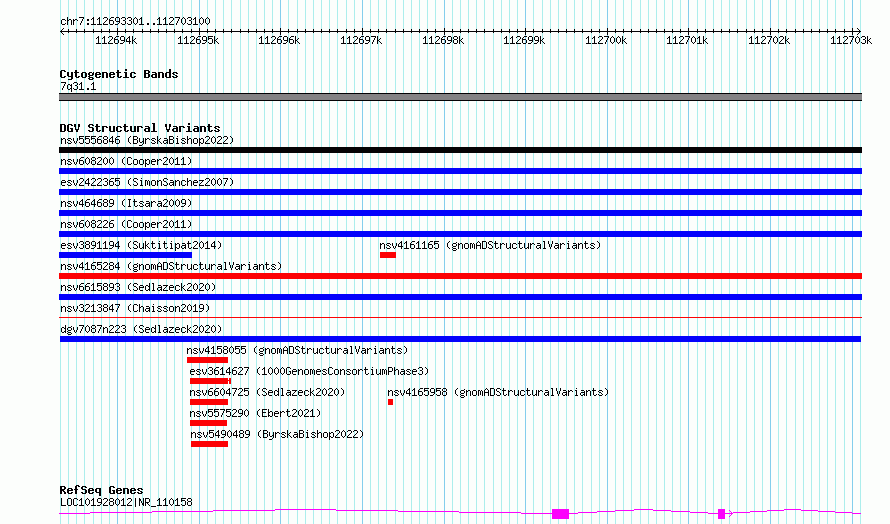Image resolution: width=890 pixels, height=524 pixels.
Task: Click the 112696k ruler tick label
Action: tap(279, 40)
